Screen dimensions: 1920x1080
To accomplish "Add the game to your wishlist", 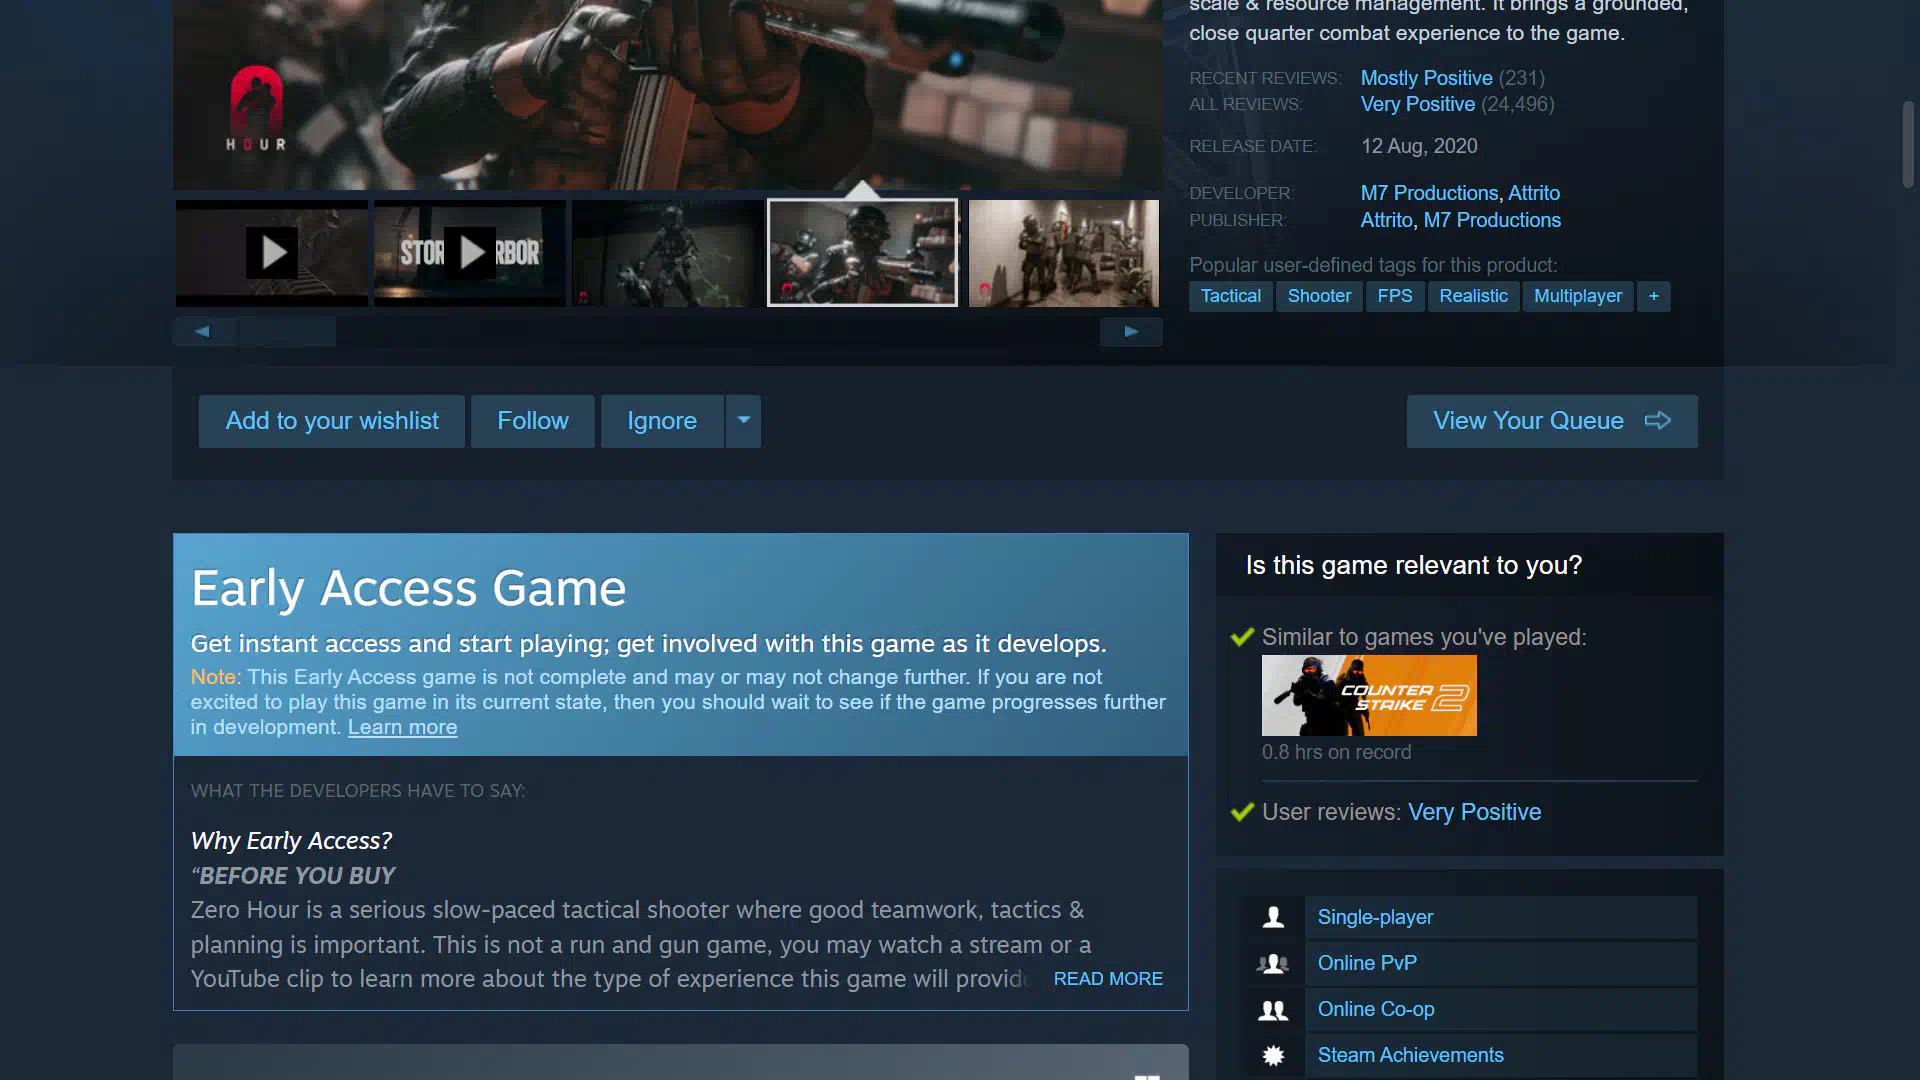I will tap(332, 421).
